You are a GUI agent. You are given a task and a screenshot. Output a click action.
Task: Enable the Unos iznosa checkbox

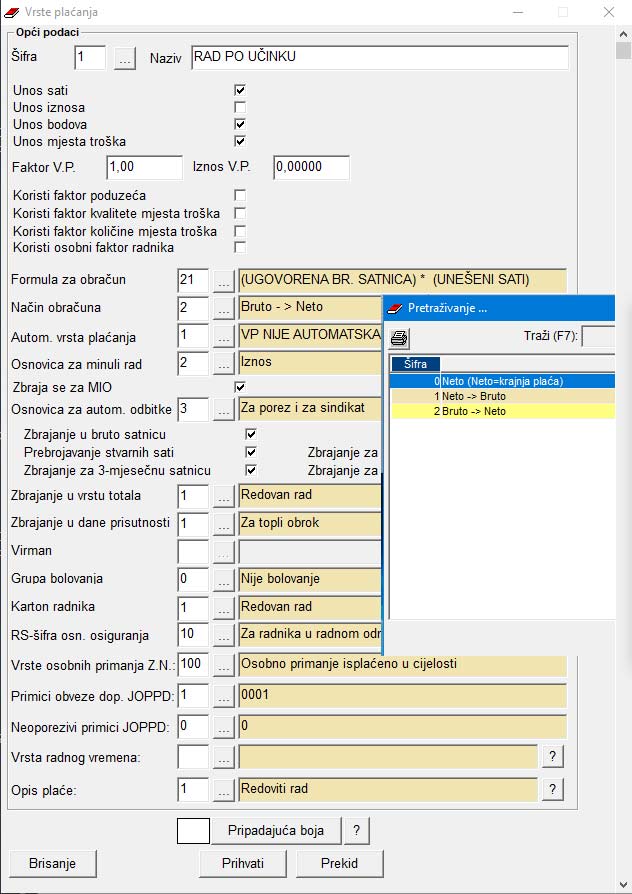[x=240, y=107]
